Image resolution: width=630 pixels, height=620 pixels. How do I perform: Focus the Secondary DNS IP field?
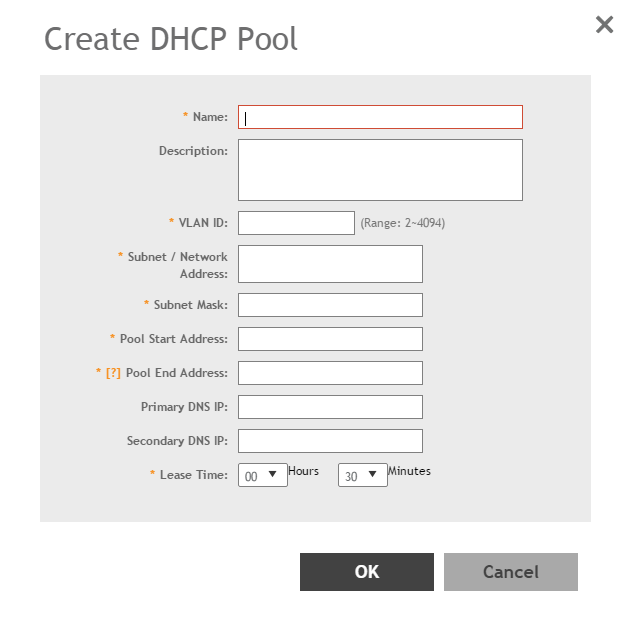point(330,441)
